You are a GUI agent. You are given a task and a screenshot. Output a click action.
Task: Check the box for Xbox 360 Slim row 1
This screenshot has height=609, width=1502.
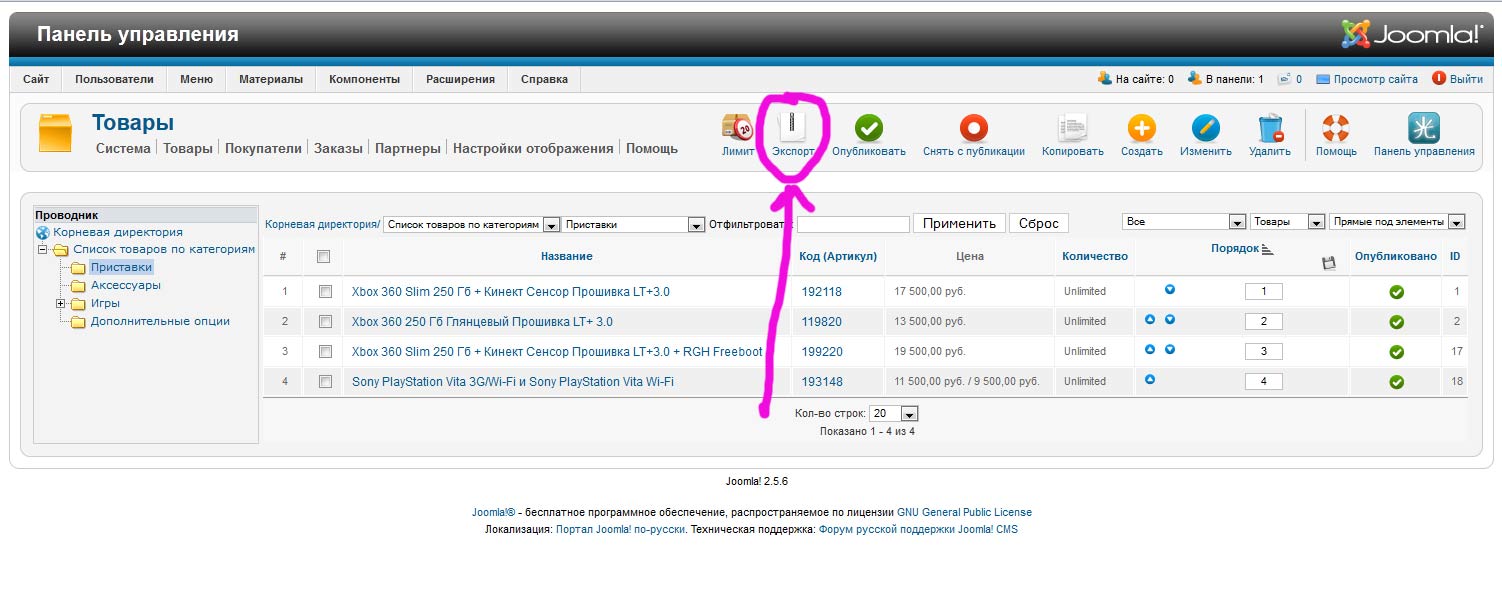coord(324,292)
